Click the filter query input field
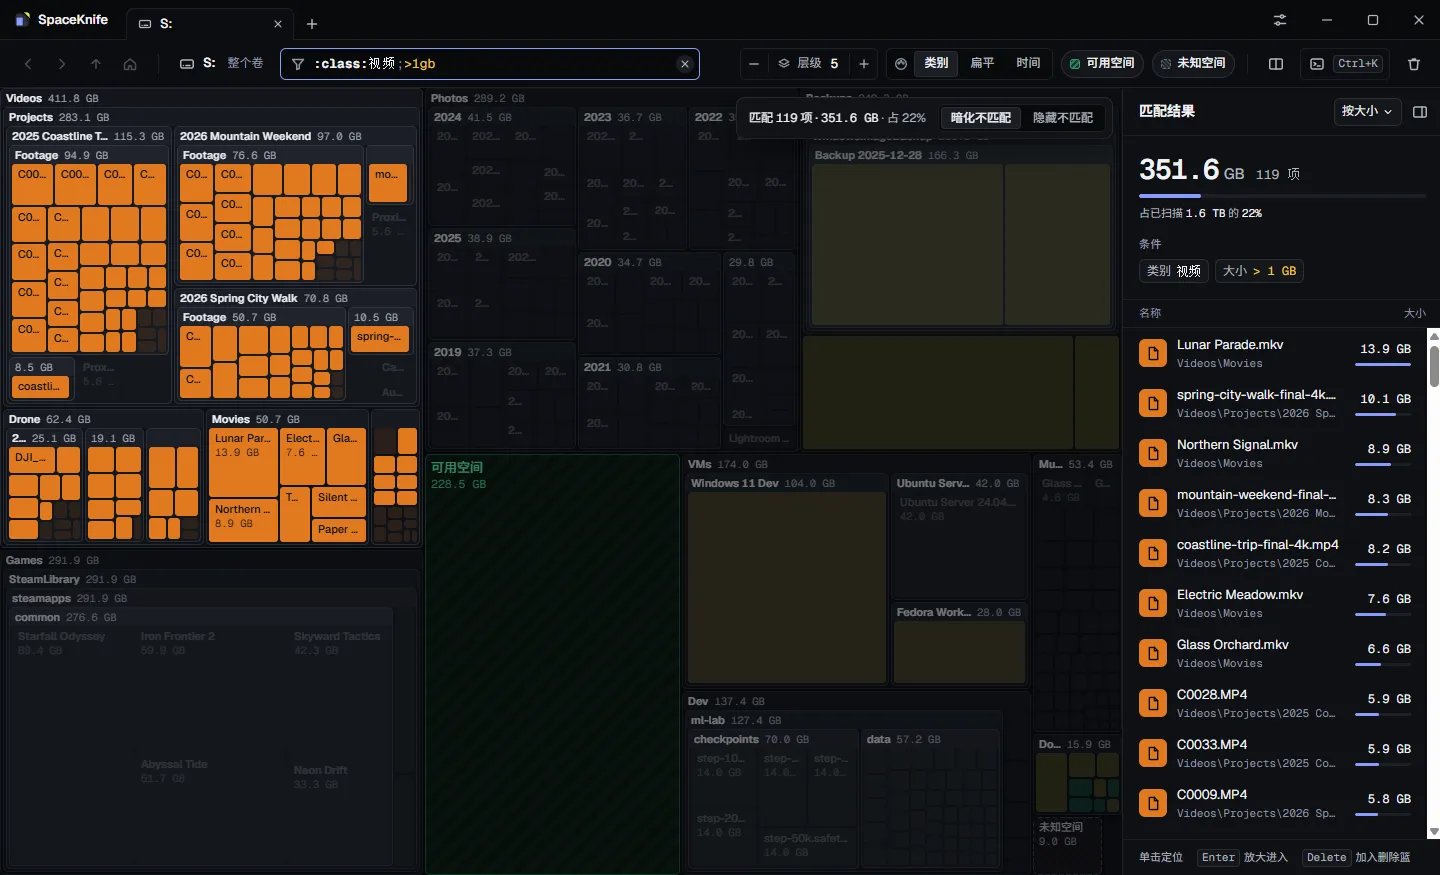 pos(490,64)
